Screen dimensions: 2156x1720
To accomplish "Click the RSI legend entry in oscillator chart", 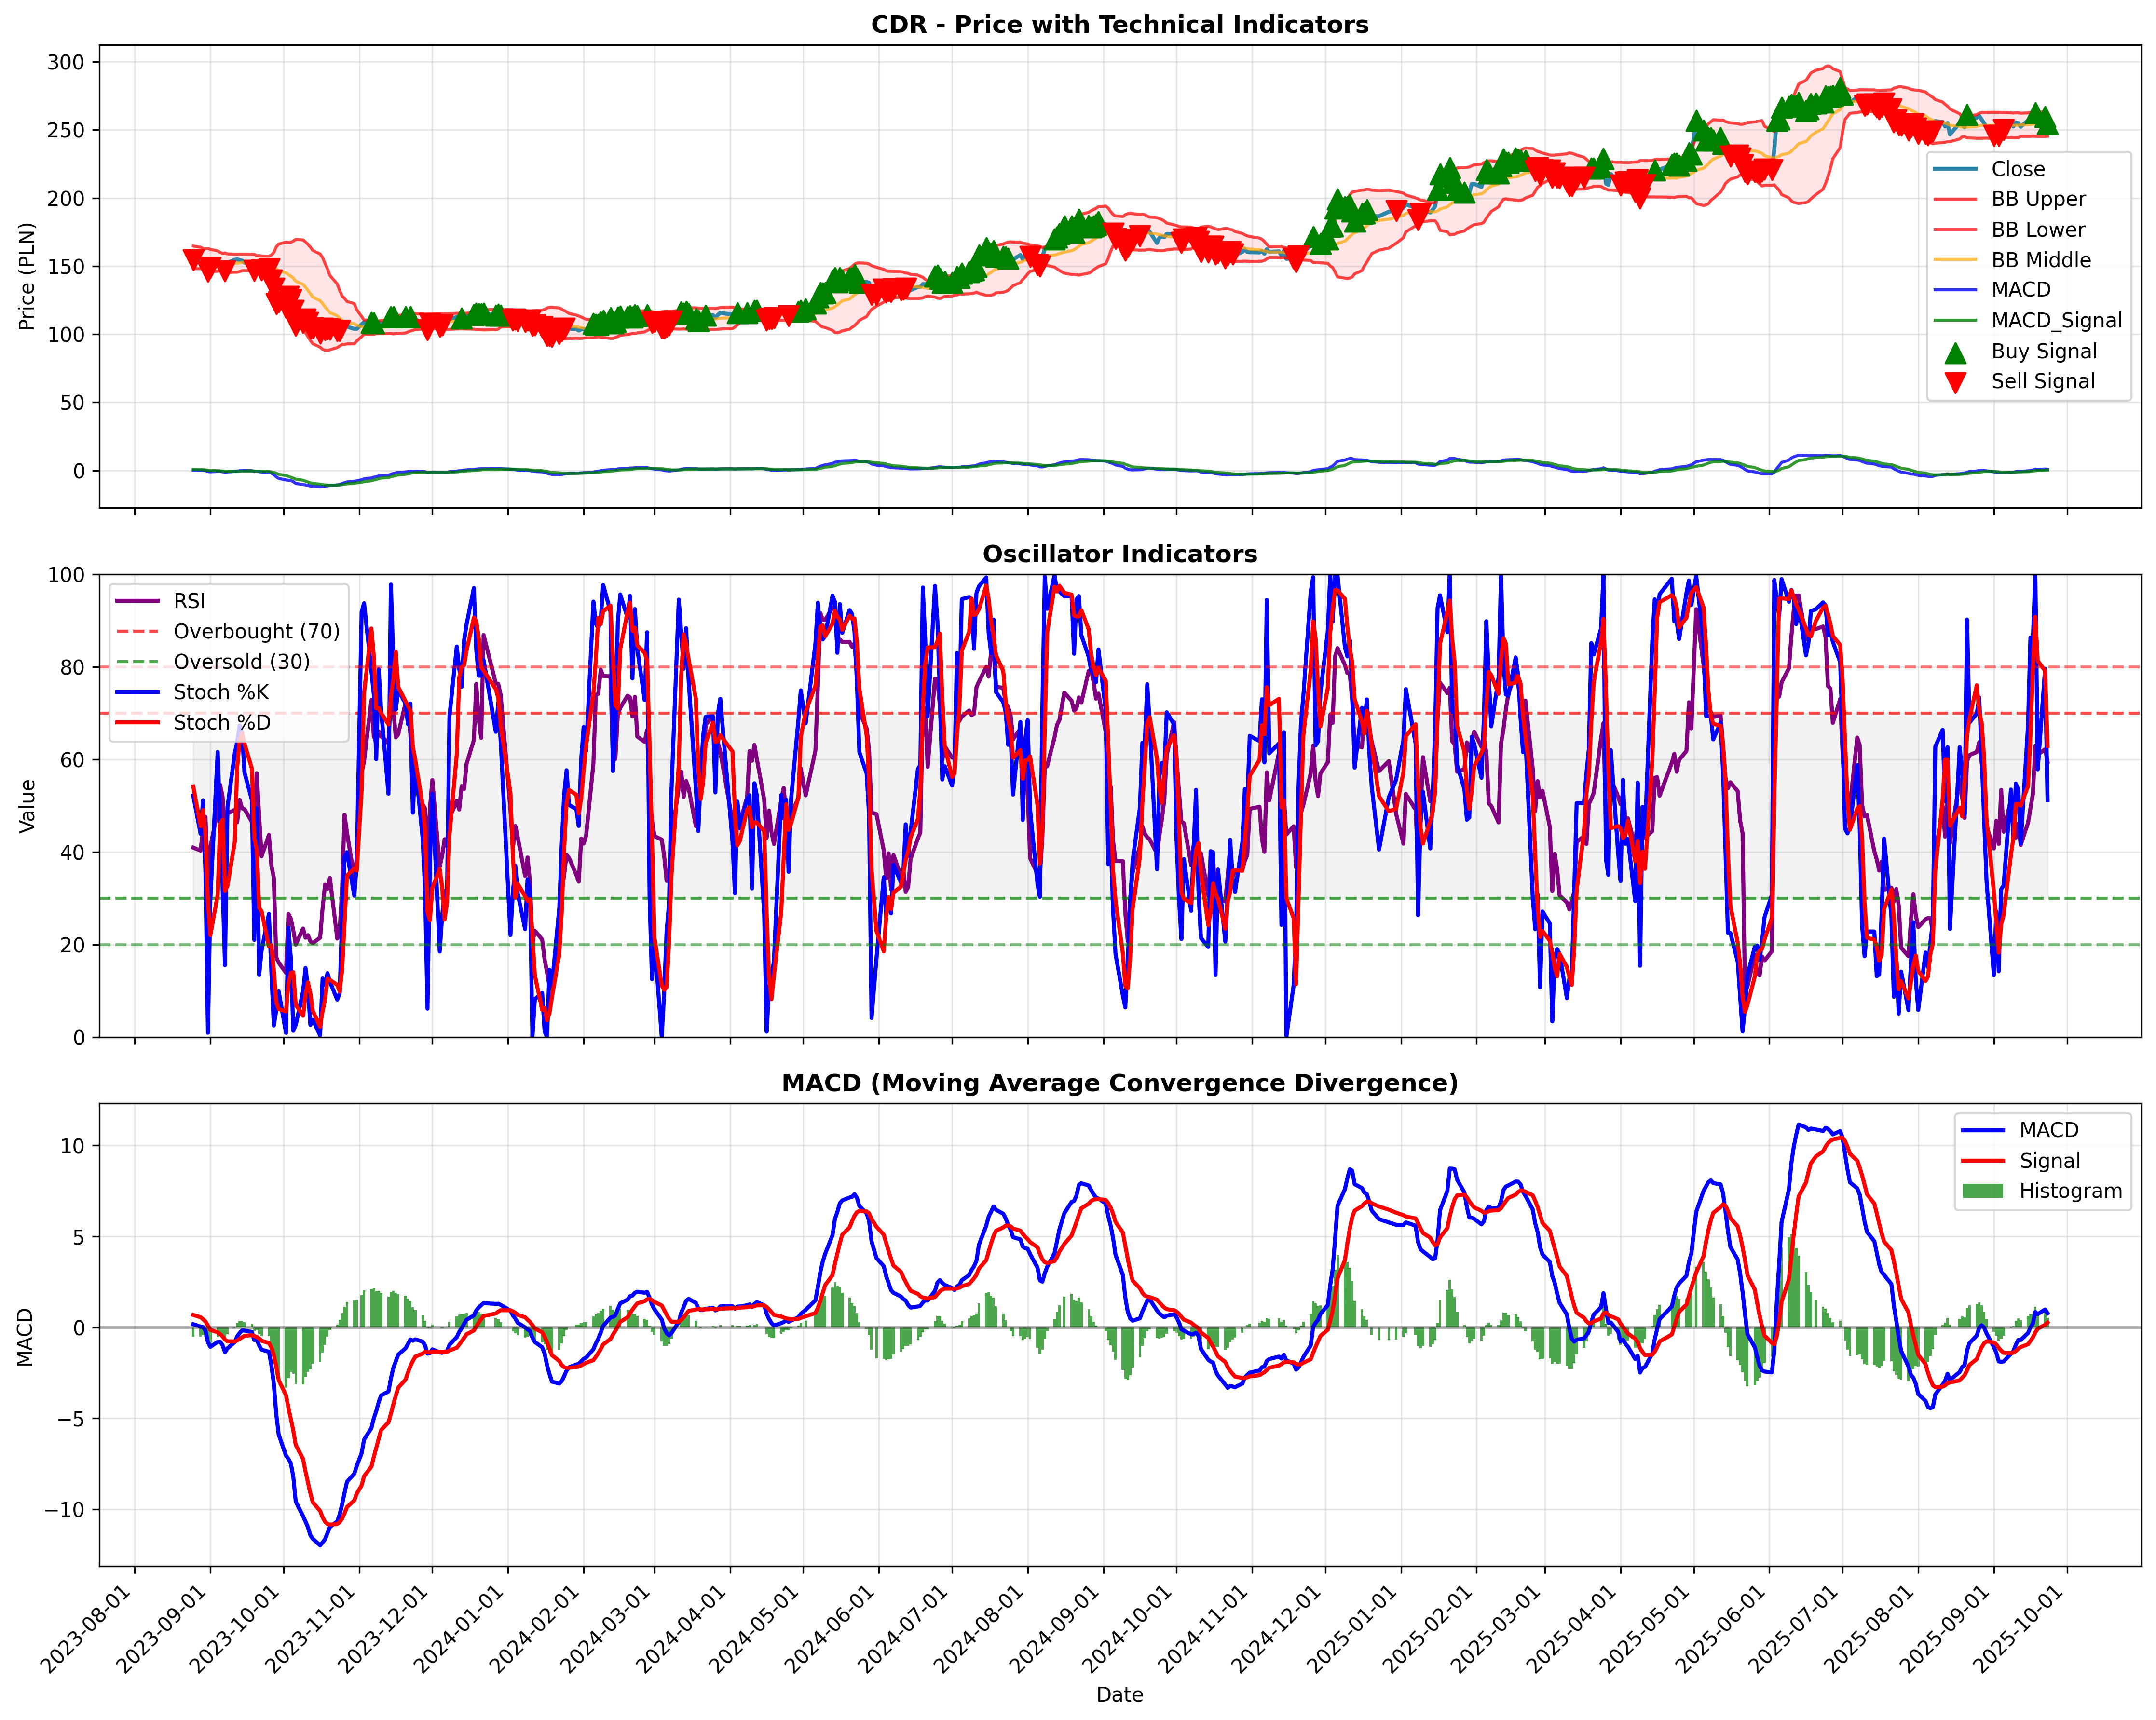I will coord(161,601).
